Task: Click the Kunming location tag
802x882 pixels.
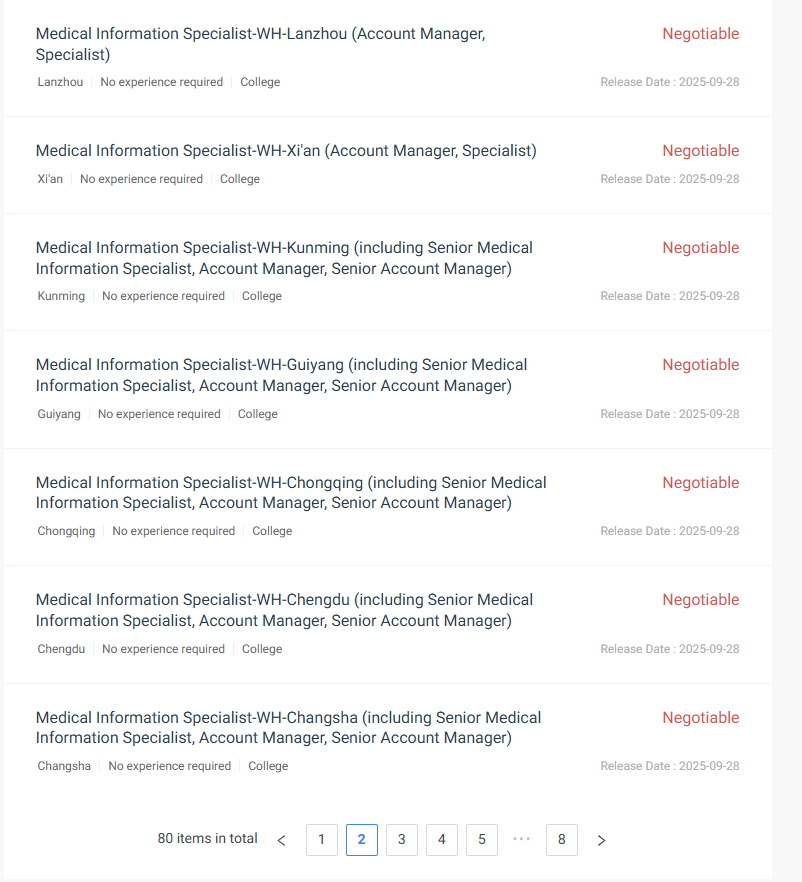Action: click(61, 296)
